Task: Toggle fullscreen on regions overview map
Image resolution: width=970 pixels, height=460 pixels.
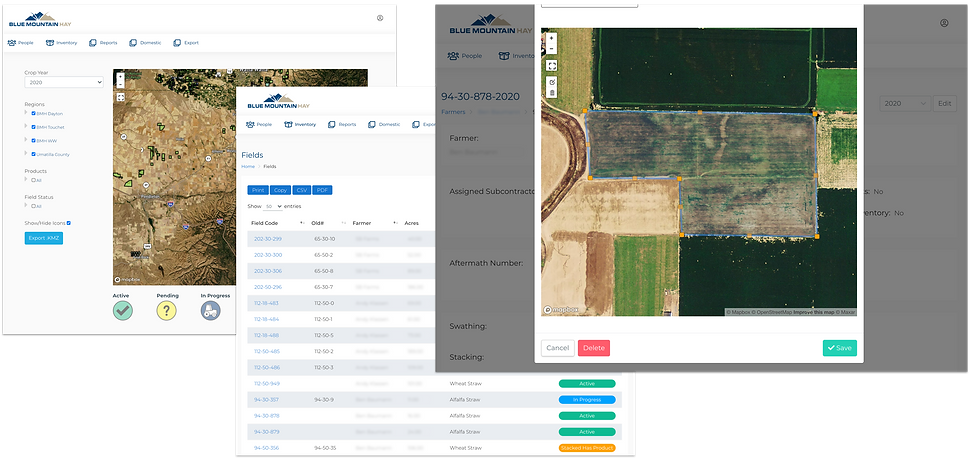Action: (x=121, y=97)
